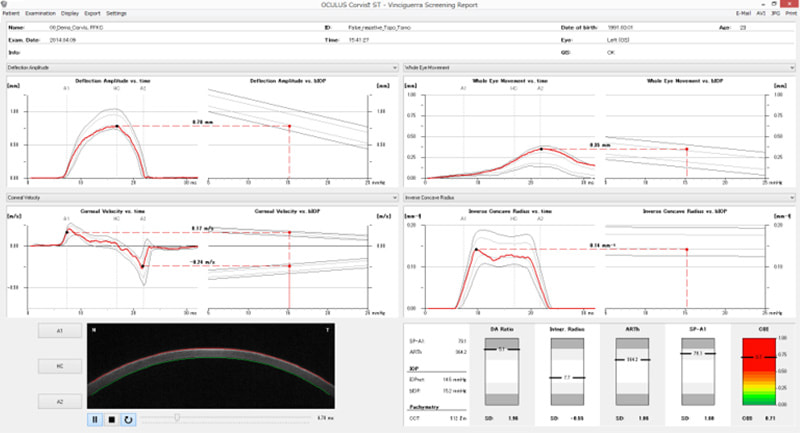Click the Whole Eye Movement vs. time graph
Viewport: 800px width, 433px height.
tap(510, 136)
